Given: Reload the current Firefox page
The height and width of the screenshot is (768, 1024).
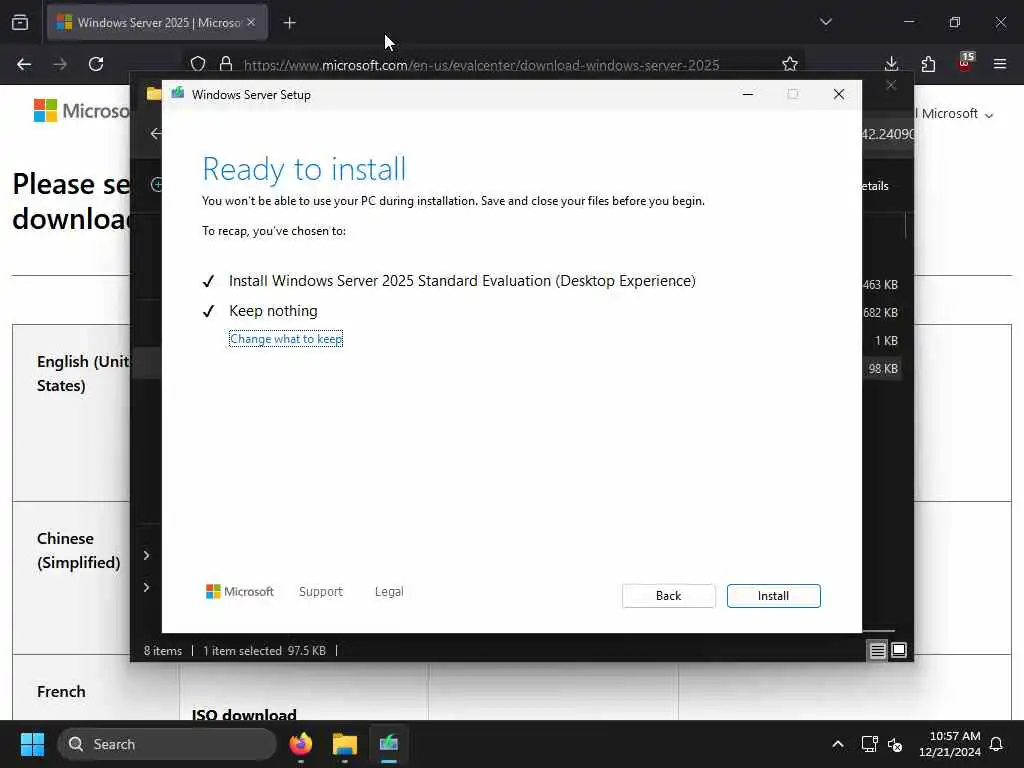Looking at the screenshot, I should (x=96, y=64).
